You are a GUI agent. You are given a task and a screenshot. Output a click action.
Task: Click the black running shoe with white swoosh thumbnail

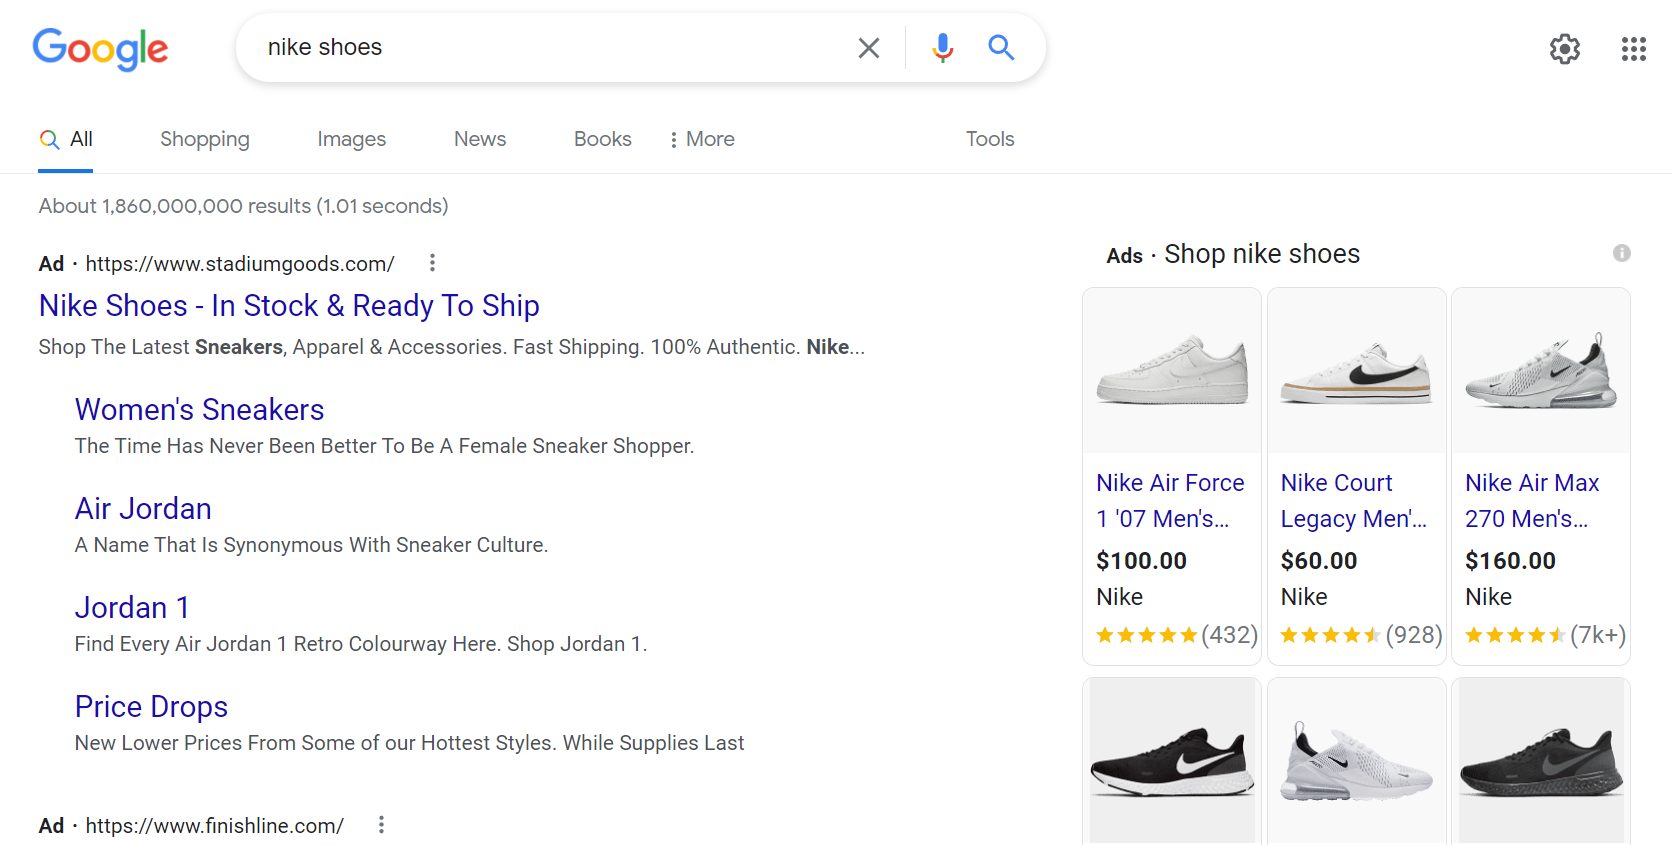1172,761
